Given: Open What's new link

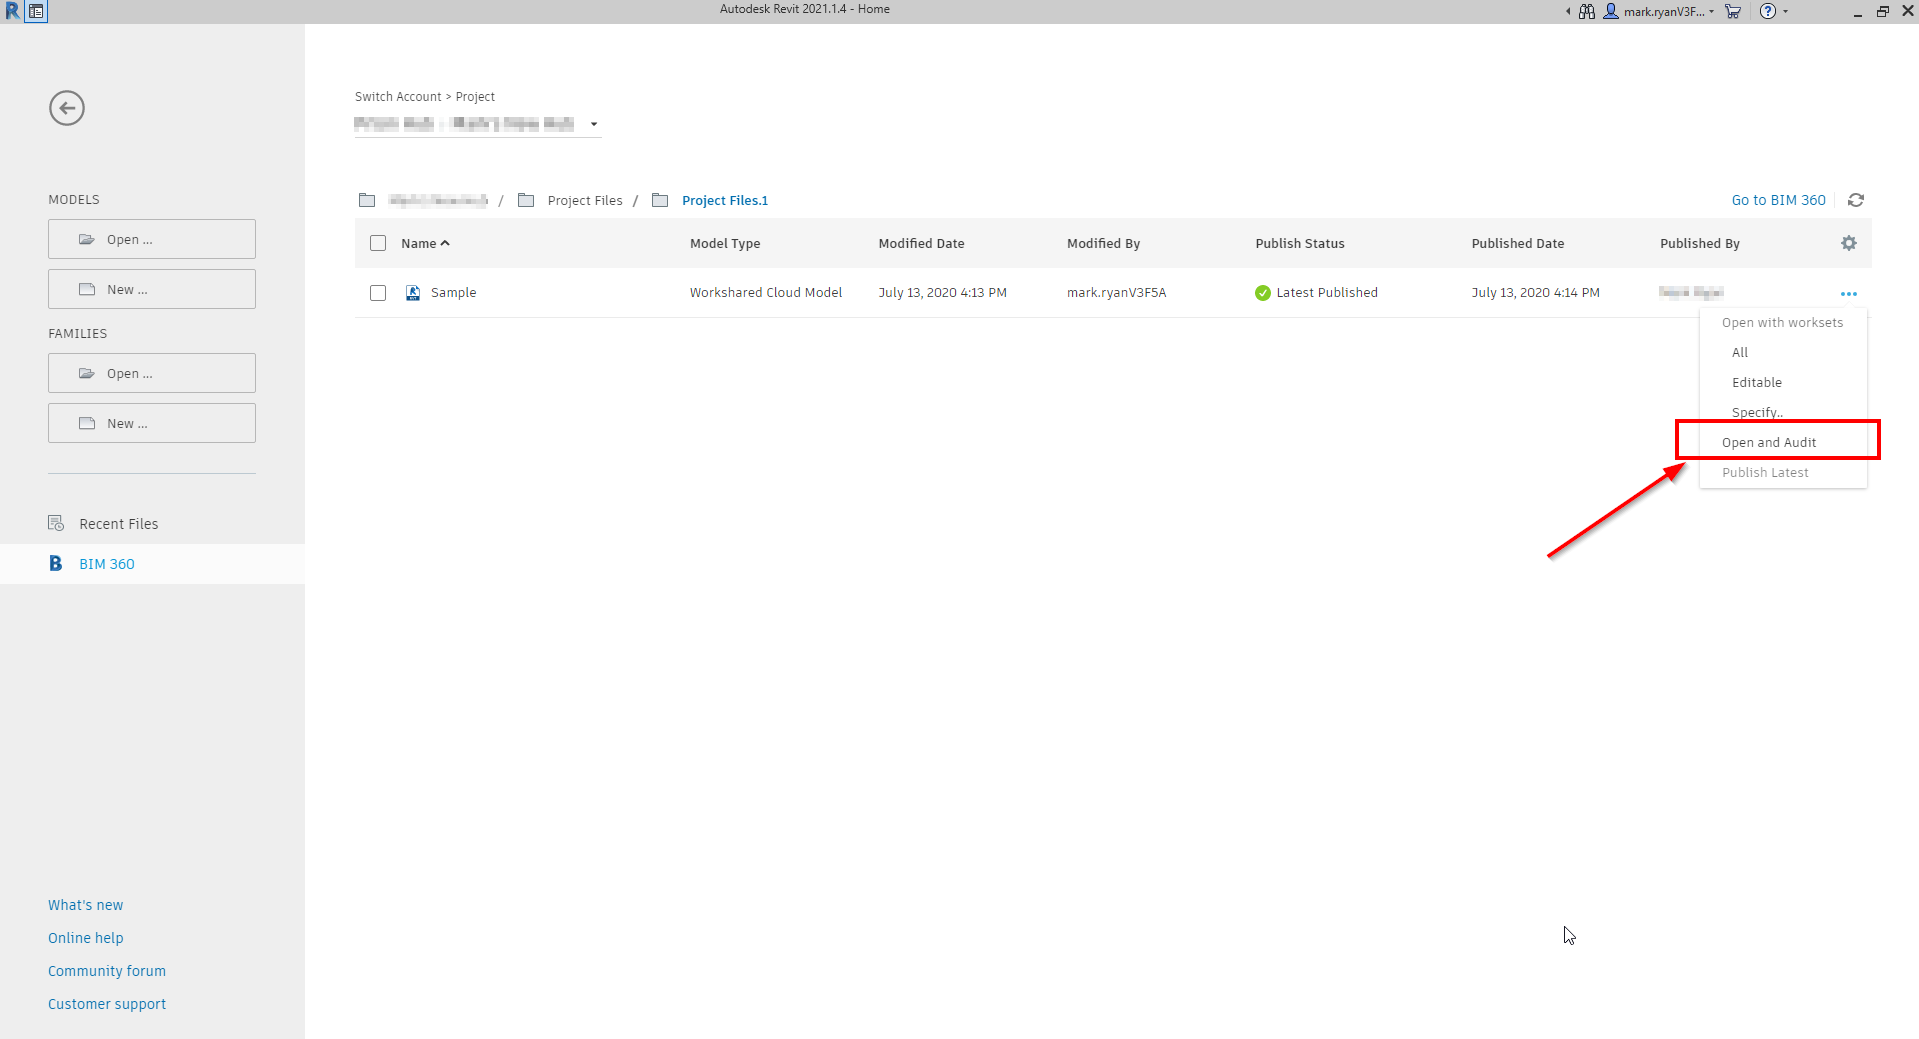Looking at the screenshot, I should pos(86,904).
